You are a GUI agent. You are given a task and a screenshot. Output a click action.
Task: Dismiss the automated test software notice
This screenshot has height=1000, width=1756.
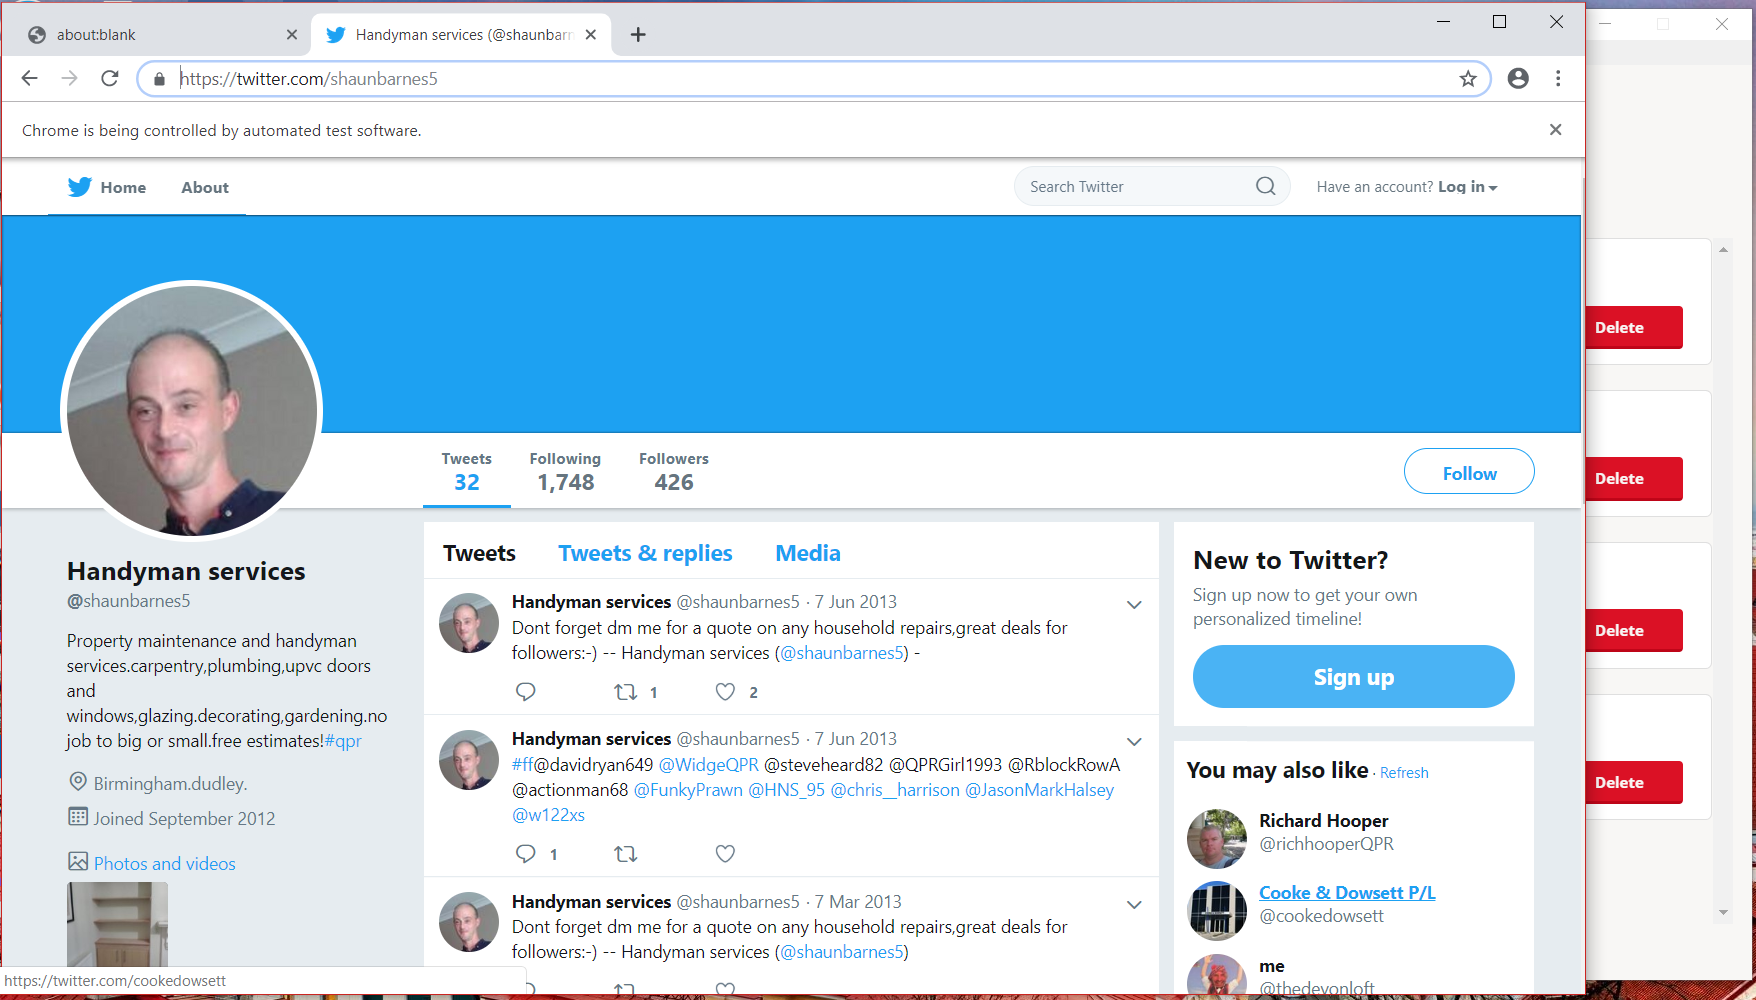pyautogui.click(x=1555, y=130)
